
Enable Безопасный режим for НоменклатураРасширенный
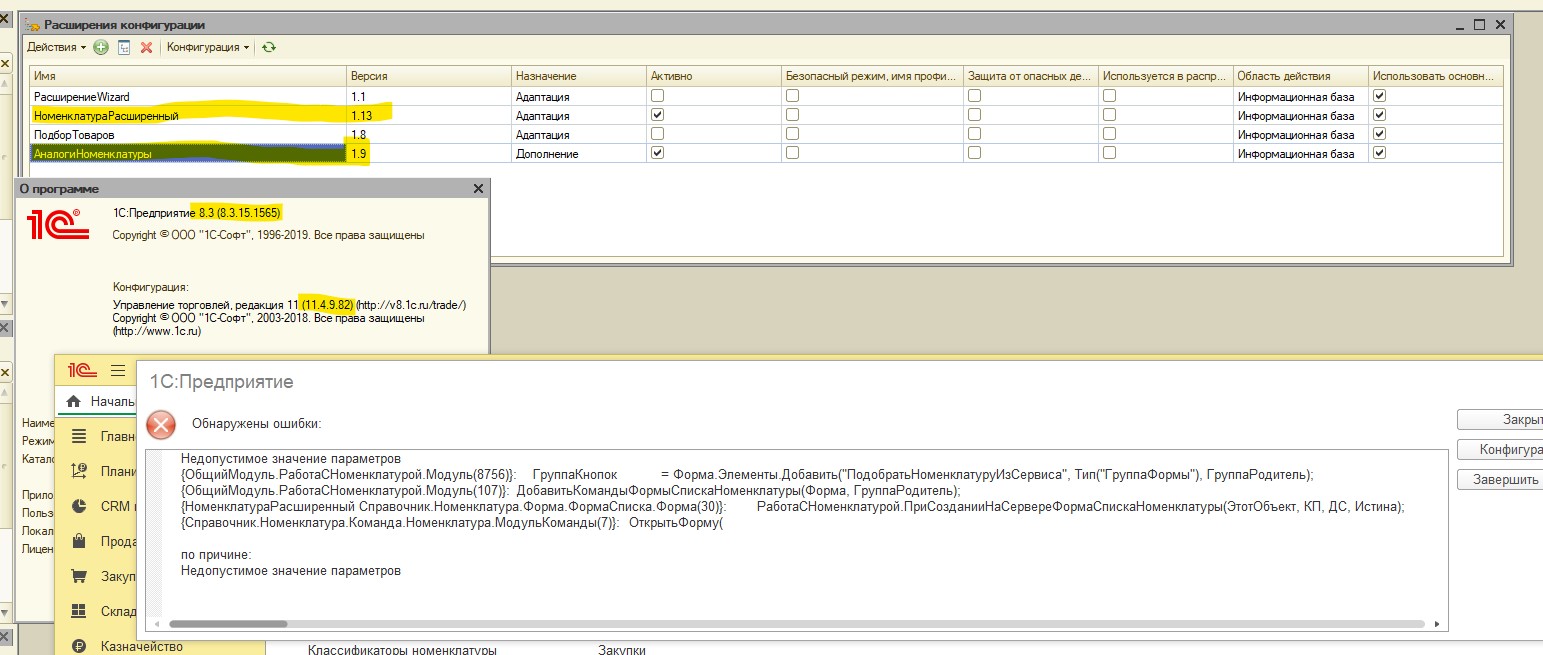pos(792,115)
